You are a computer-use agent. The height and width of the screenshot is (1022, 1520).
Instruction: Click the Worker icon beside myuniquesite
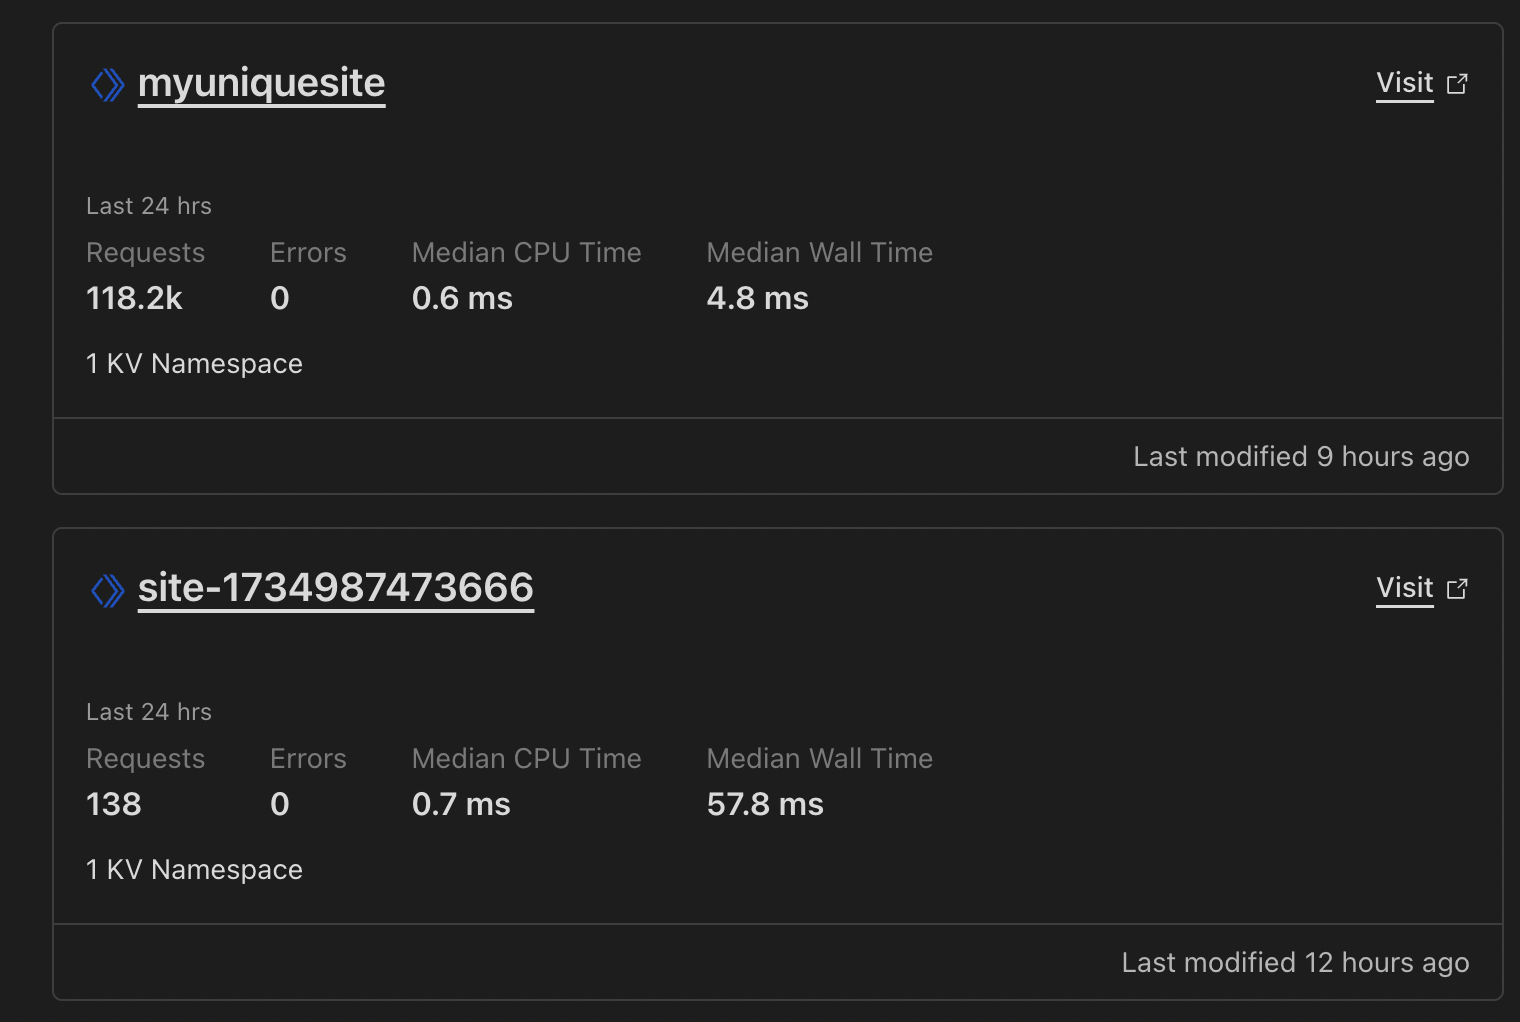108,85
